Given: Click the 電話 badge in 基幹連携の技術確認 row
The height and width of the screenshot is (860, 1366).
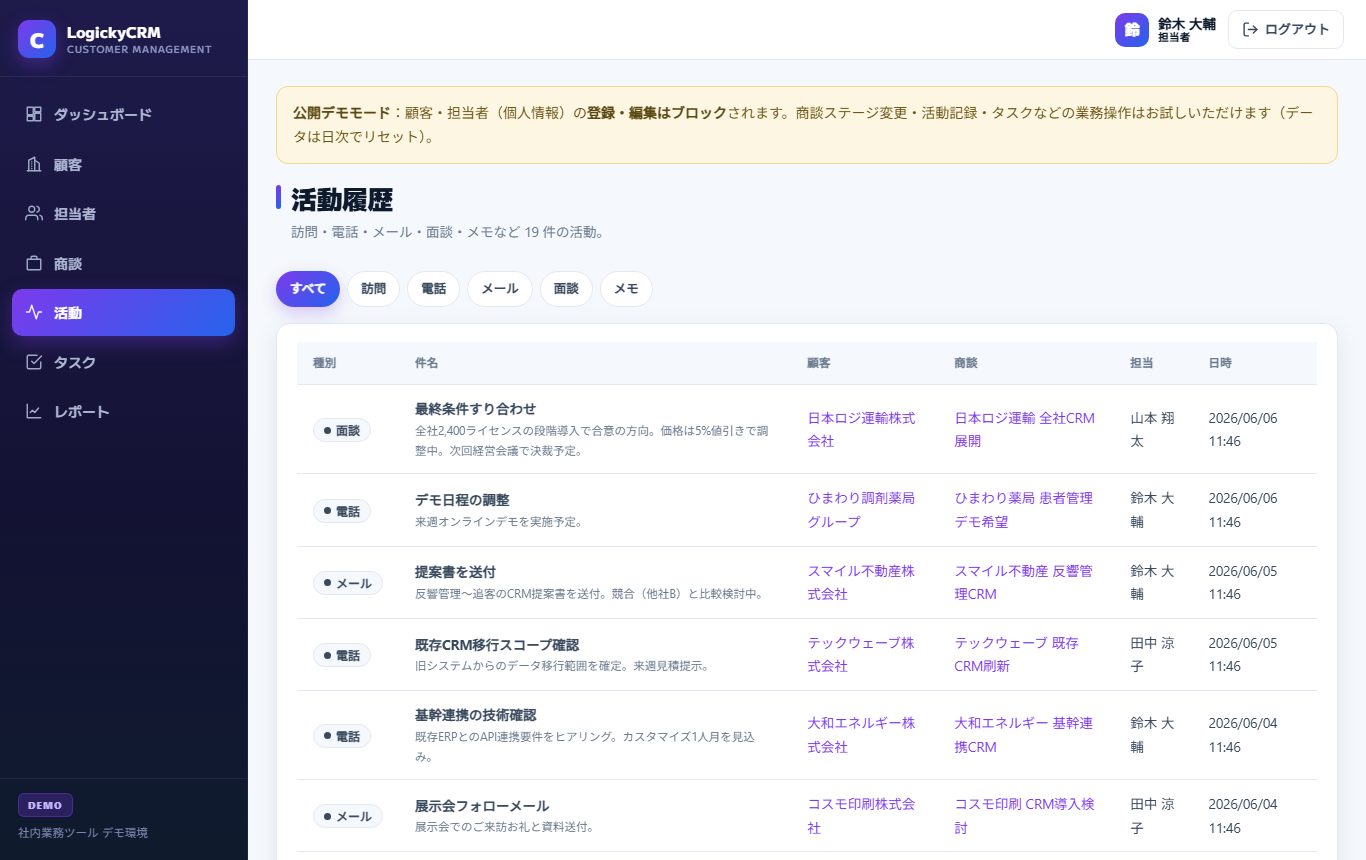Looking at the screenshot, I should [342, 736].
